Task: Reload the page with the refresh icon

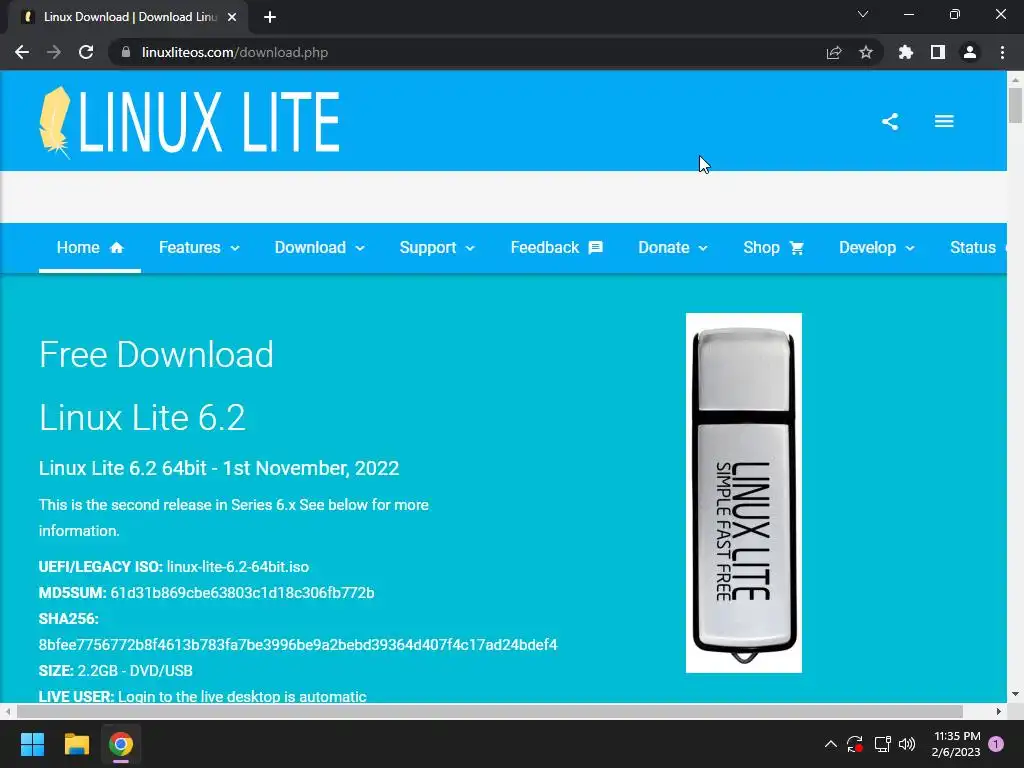Action: tap(86, 52)
